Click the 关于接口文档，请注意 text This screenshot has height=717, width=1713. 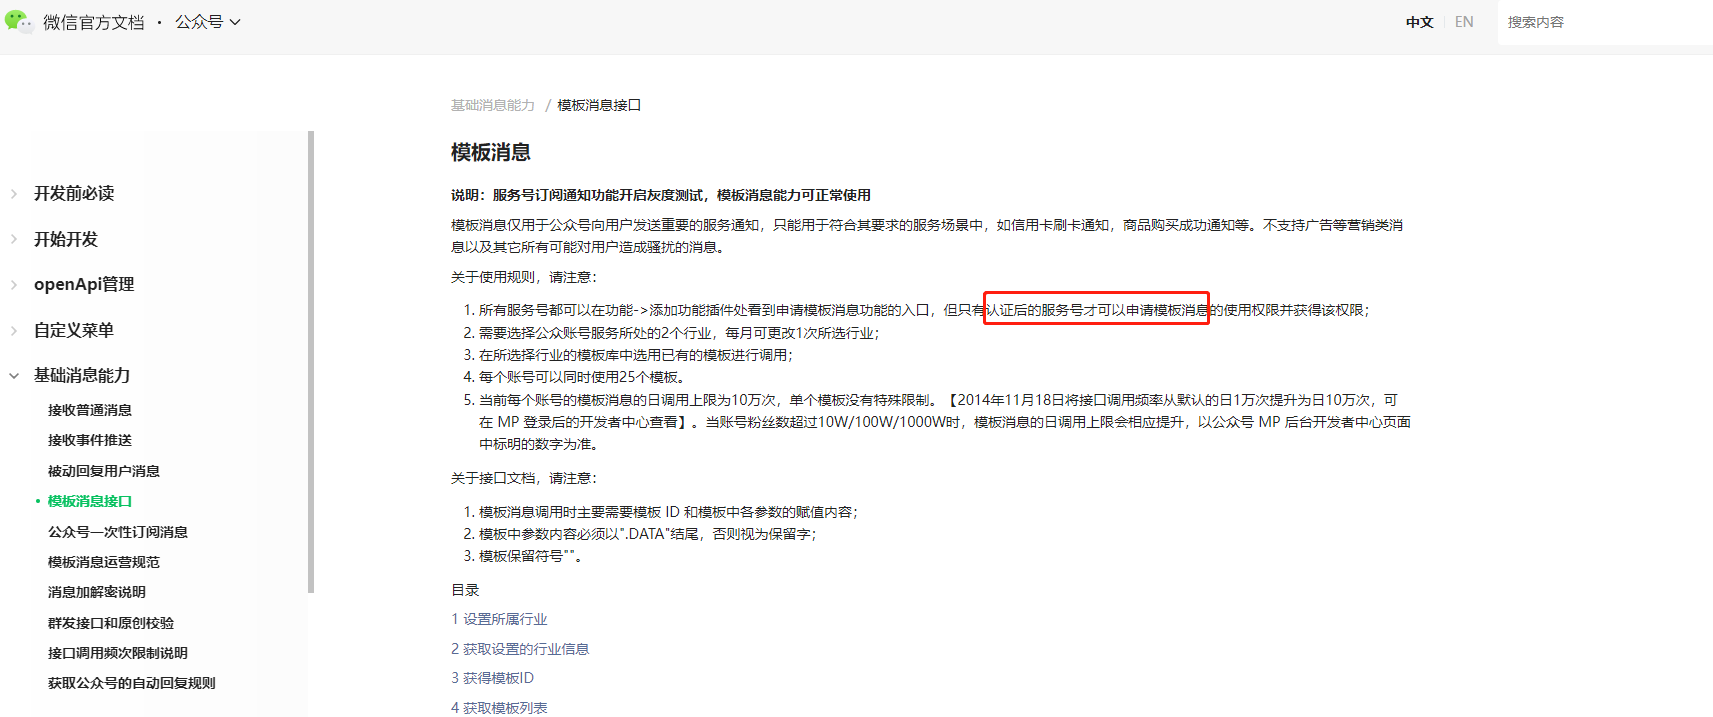point(524,478)
